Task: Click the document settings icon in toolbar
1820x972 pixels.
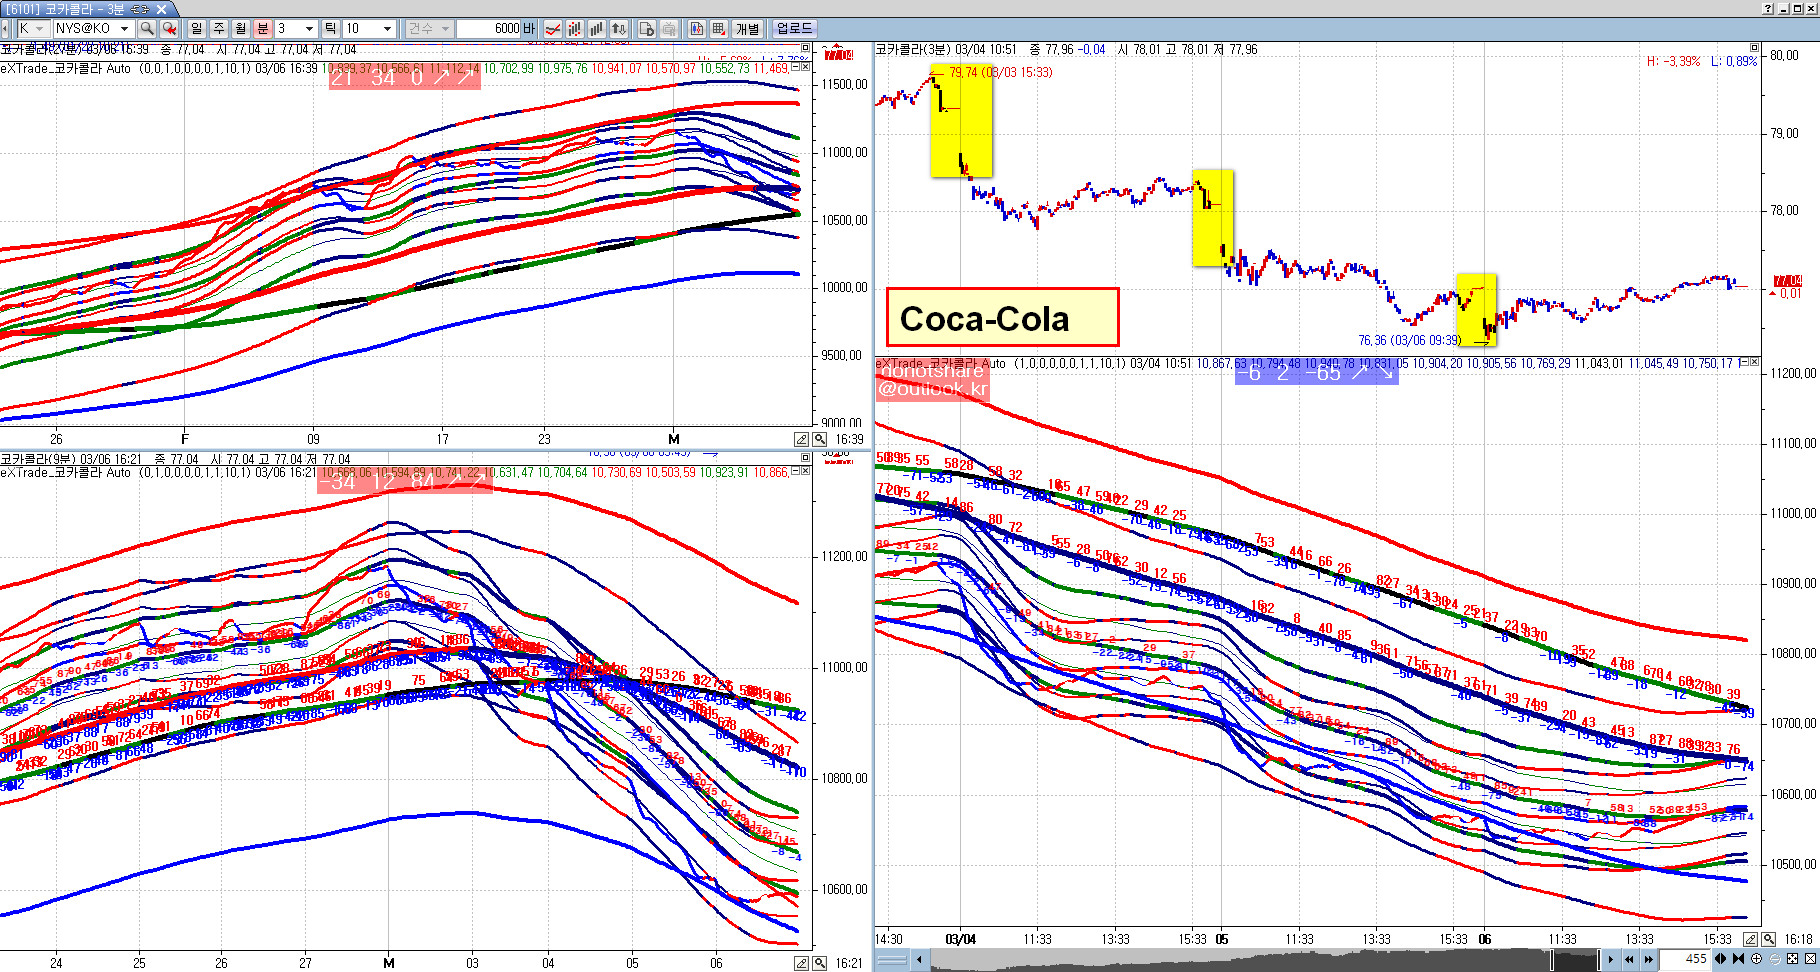Action: pyautogui.click(x=646, y=29)
